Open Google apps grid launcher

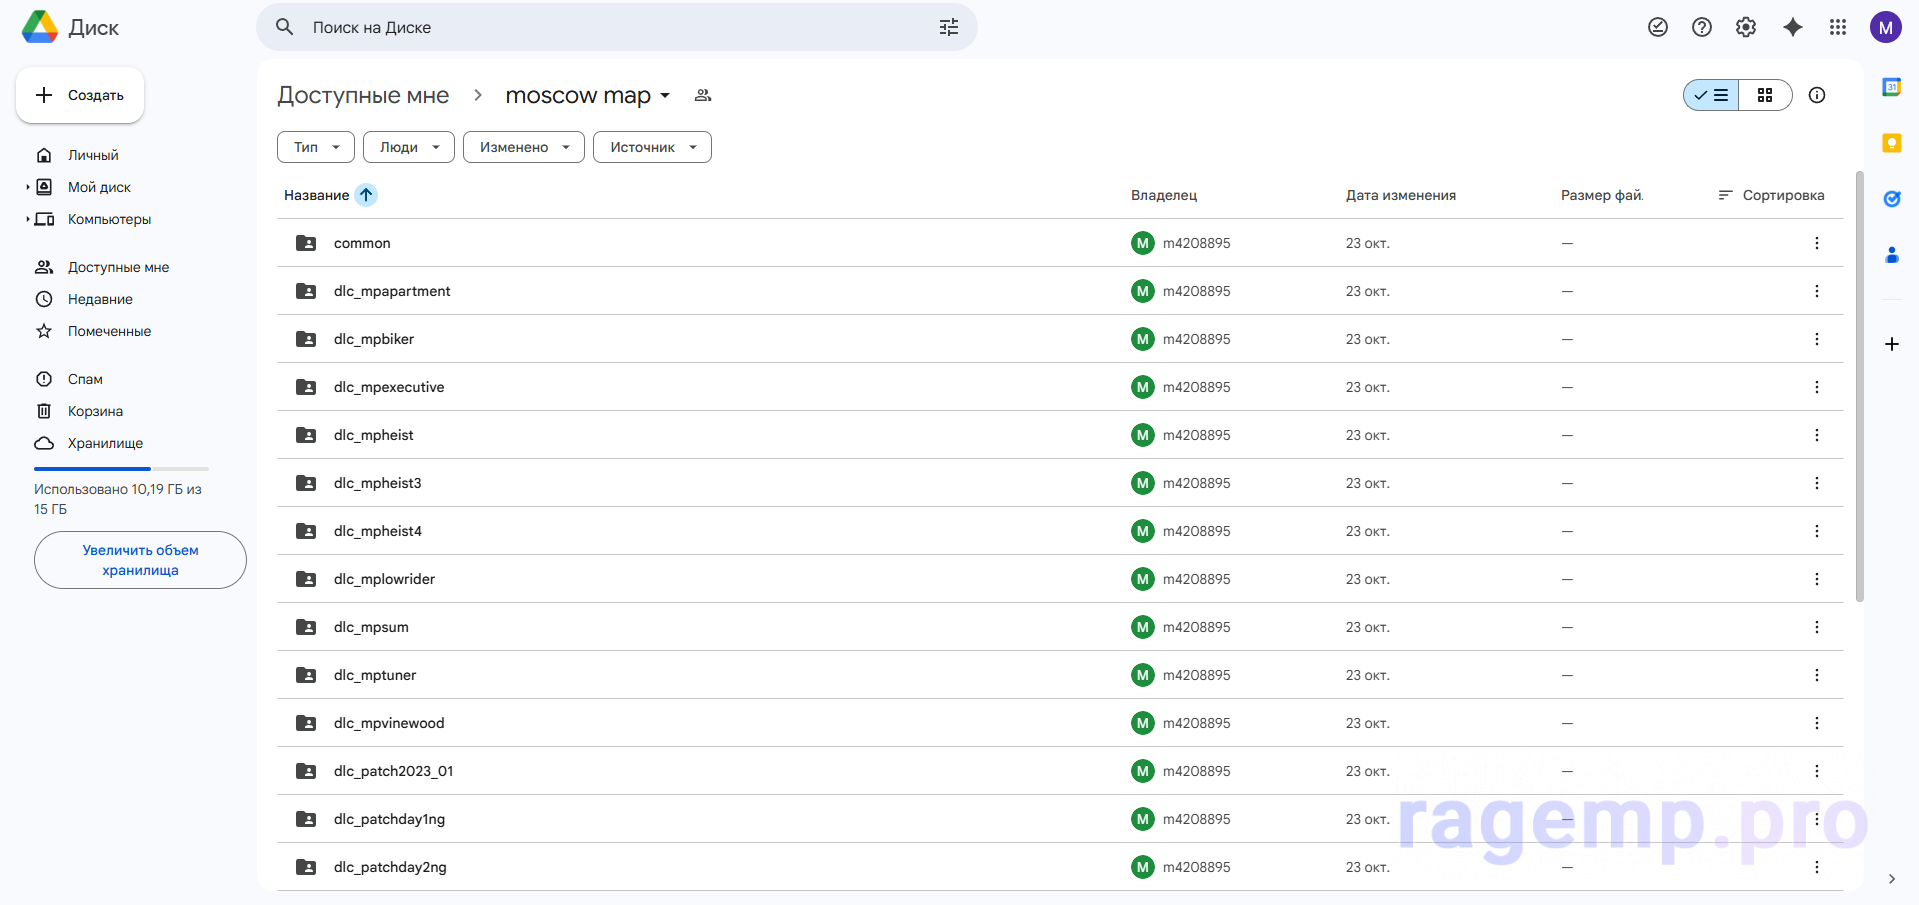point(1837,27)
